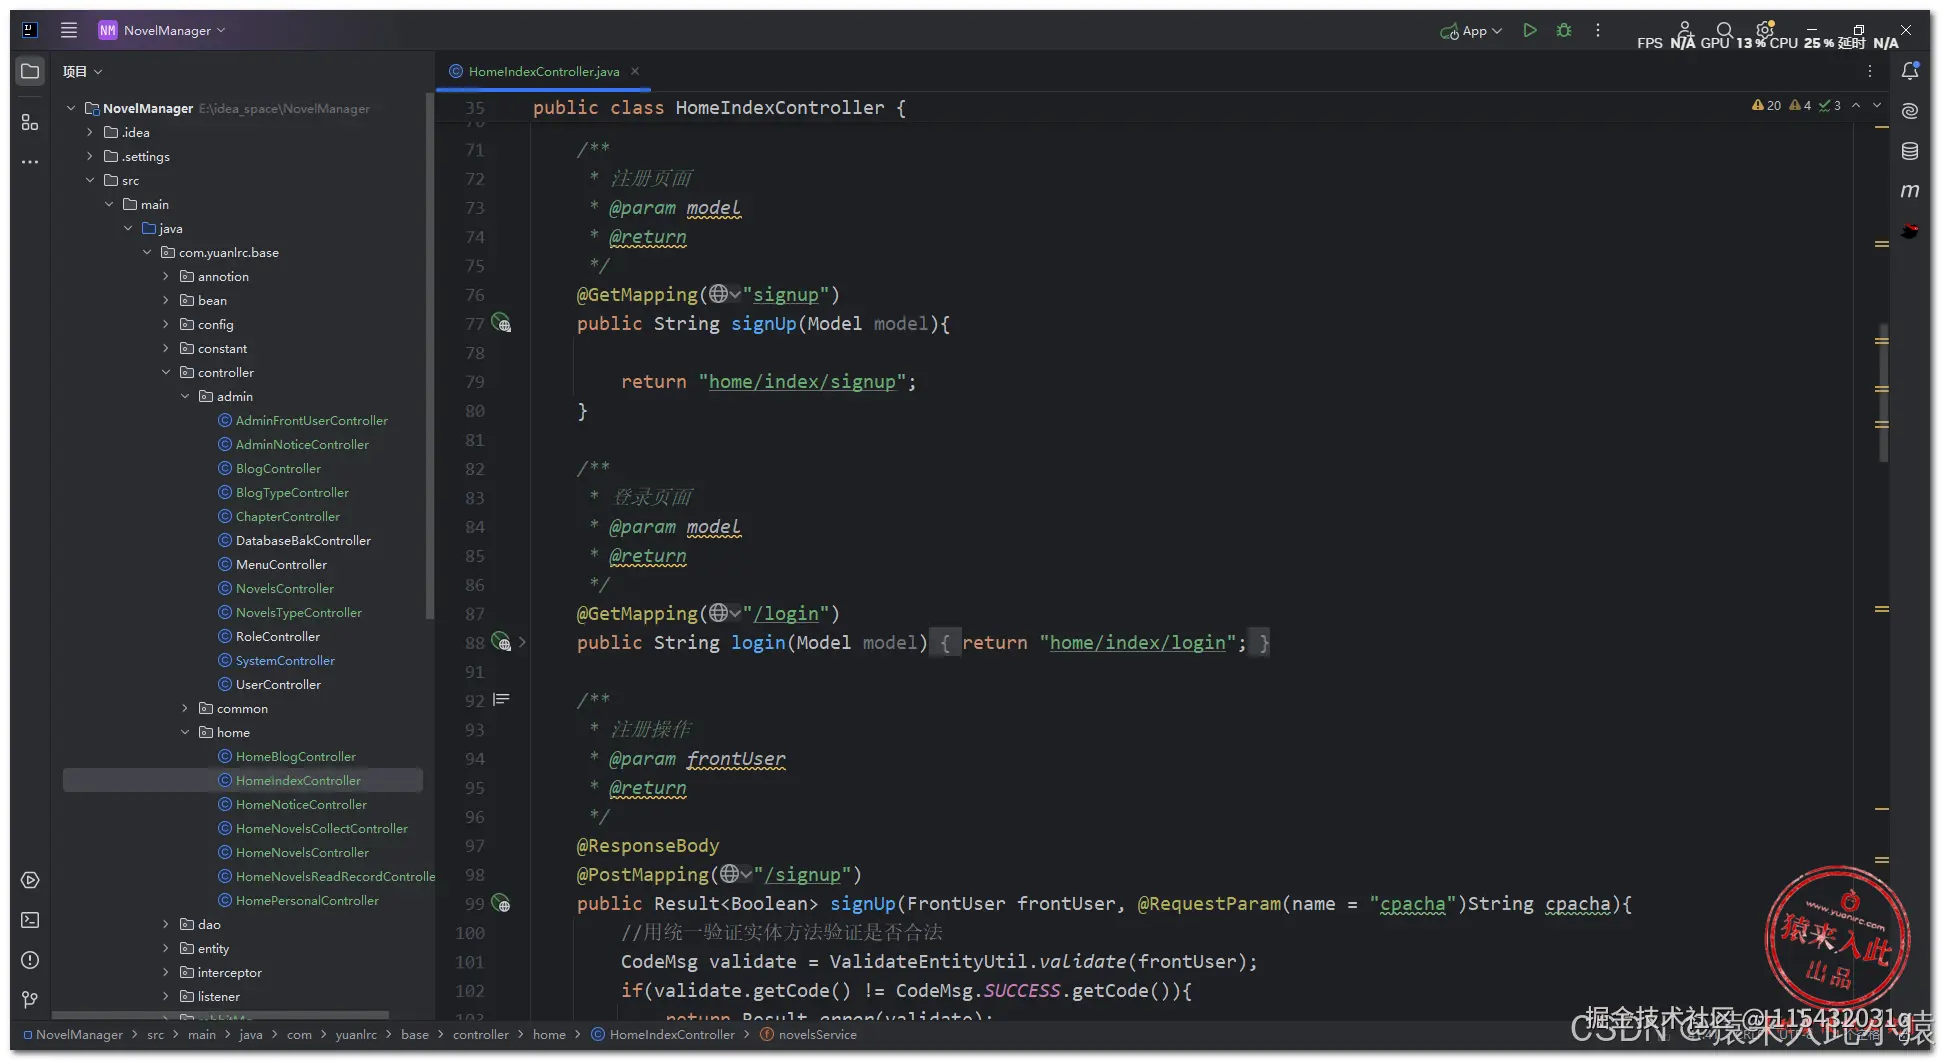Open the Database tool window

coord(1910,151)
